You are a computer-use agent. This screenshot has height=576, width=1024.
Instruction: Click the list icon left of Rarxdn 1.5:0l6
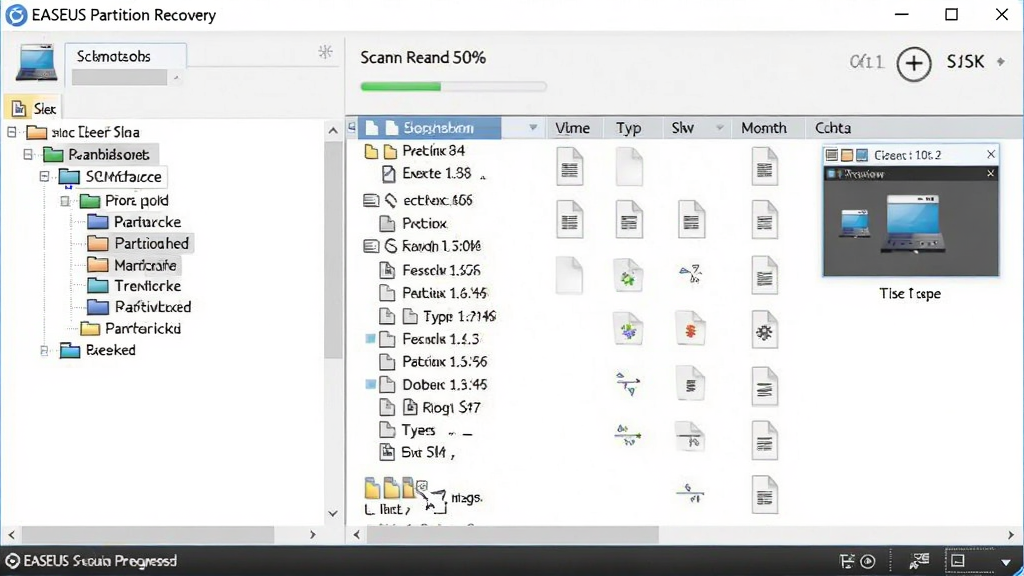coord(371,246)
